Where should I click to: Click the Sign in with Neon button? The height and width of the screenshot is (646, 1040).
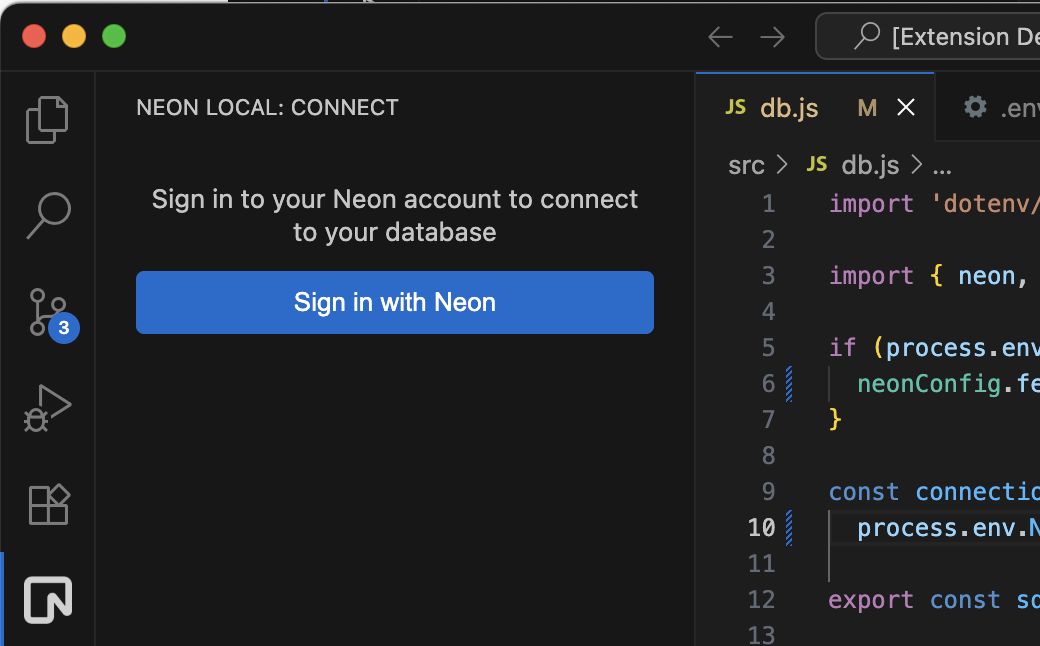click(395, 302)
